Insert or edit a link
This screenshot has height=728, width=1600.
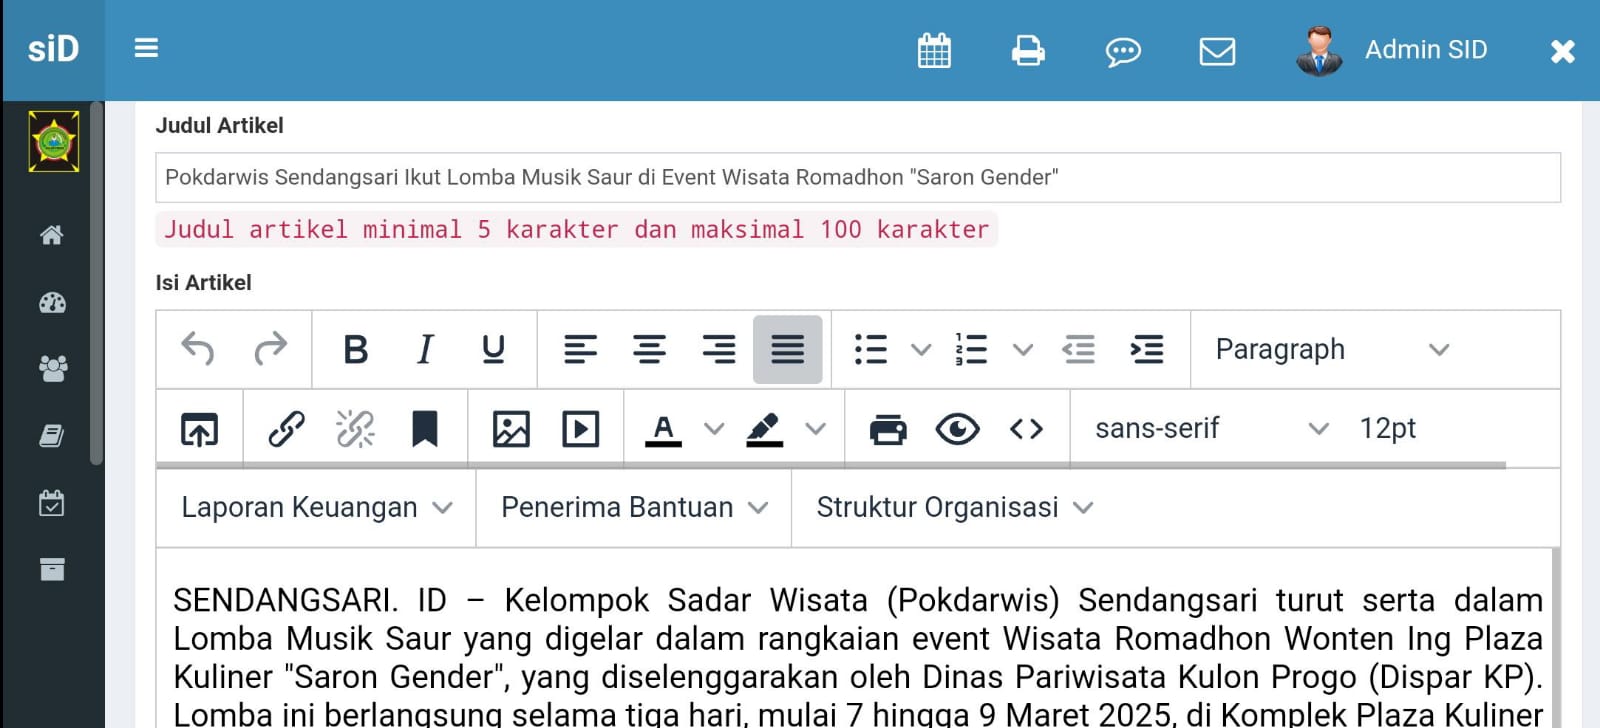tap(286, 429)
